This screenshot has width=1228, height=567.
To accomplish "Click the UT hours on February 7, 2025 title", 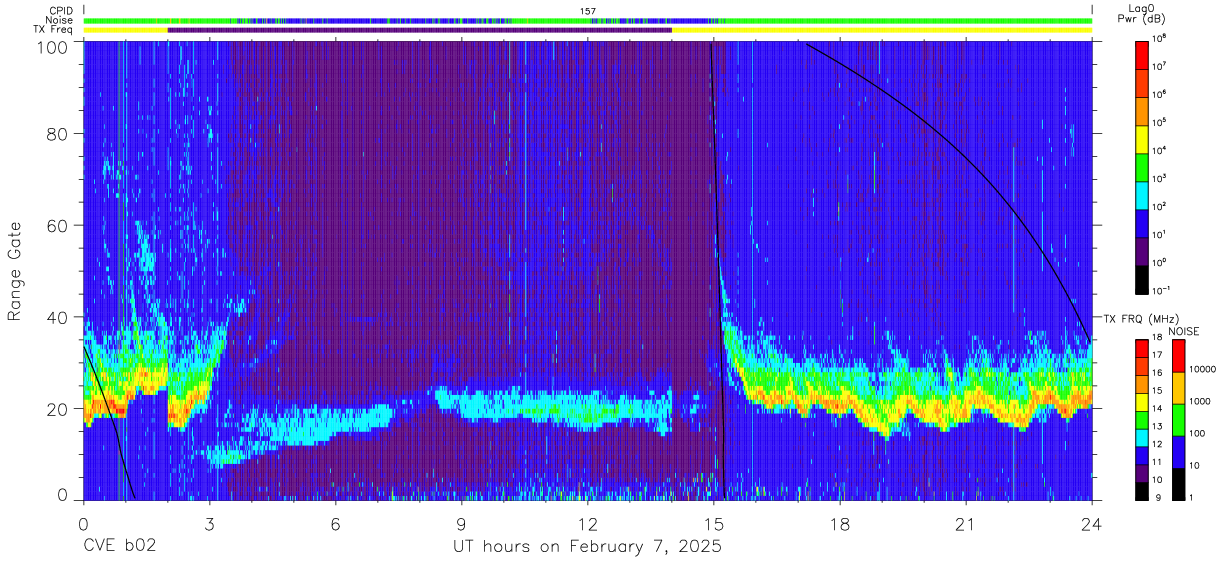I will (587, 547).
